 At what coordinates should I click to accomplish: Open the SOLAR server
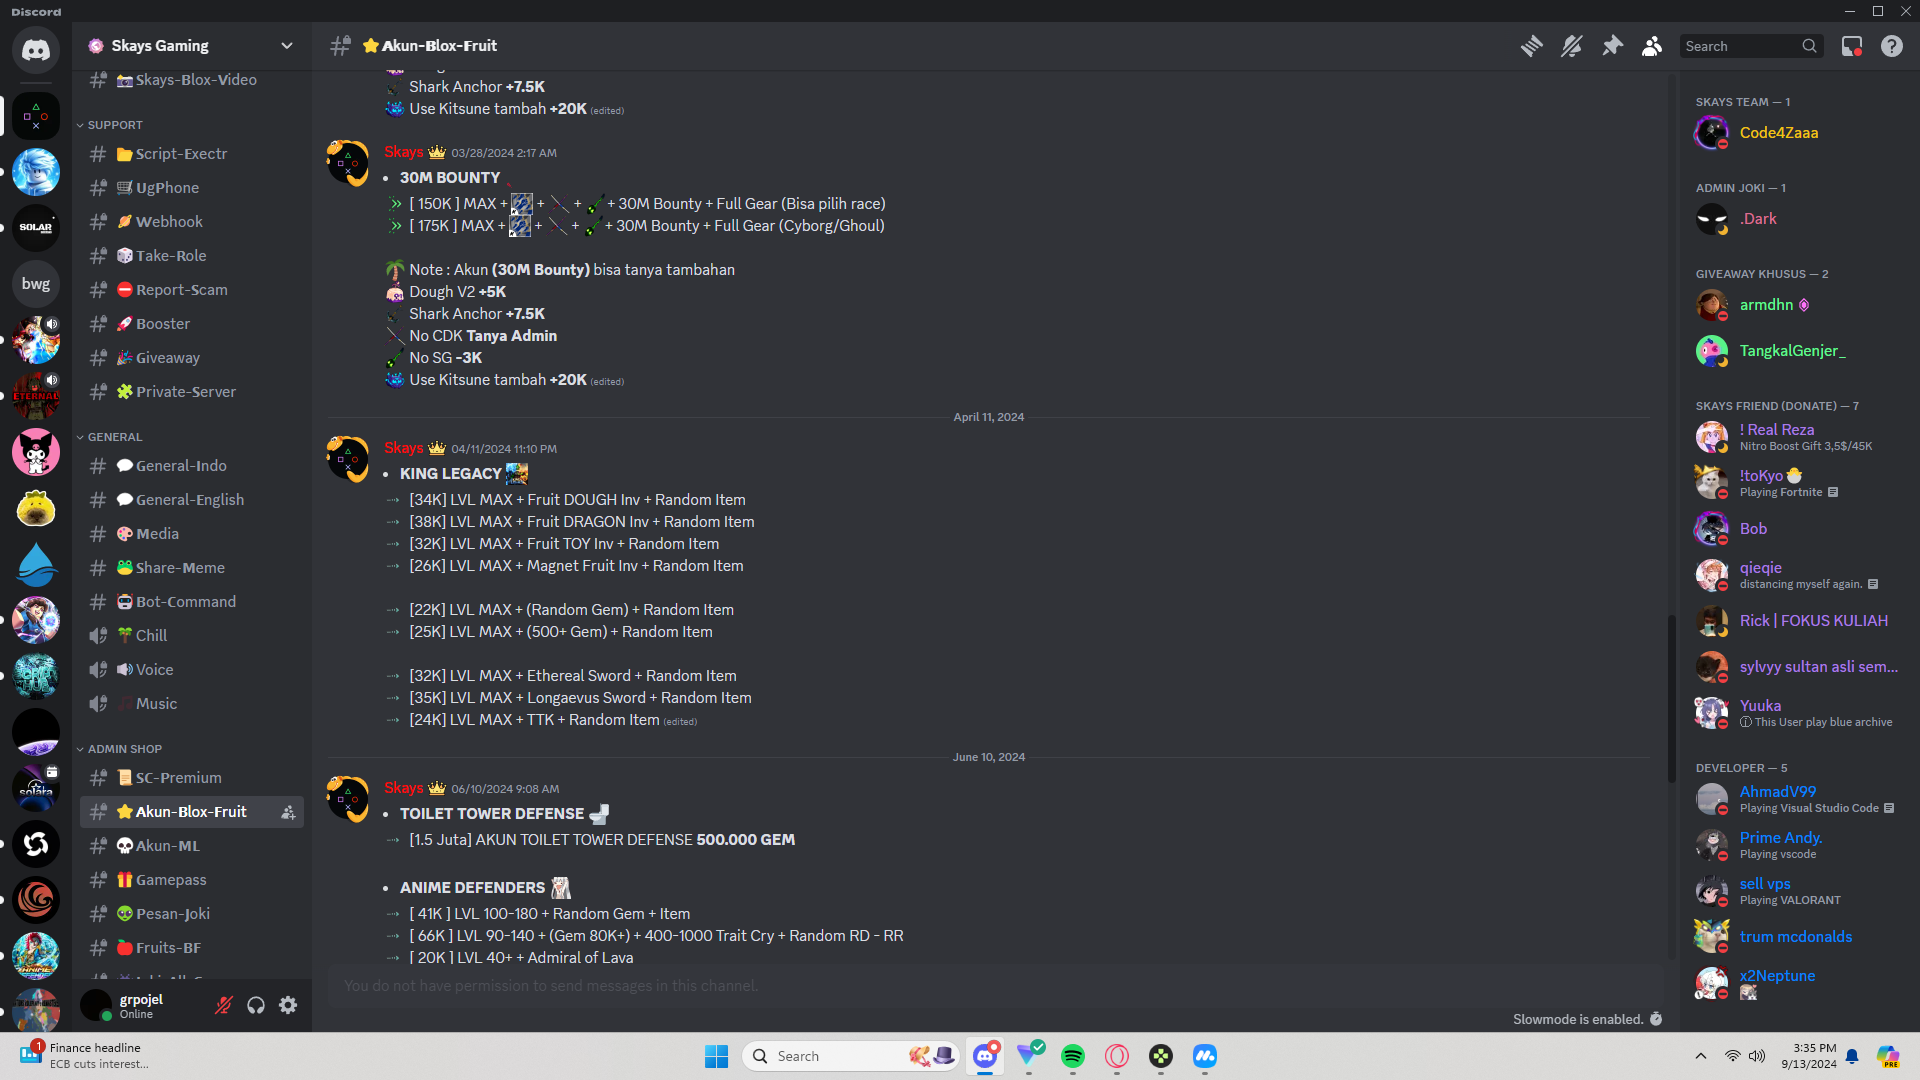click(x=36, y=228)
